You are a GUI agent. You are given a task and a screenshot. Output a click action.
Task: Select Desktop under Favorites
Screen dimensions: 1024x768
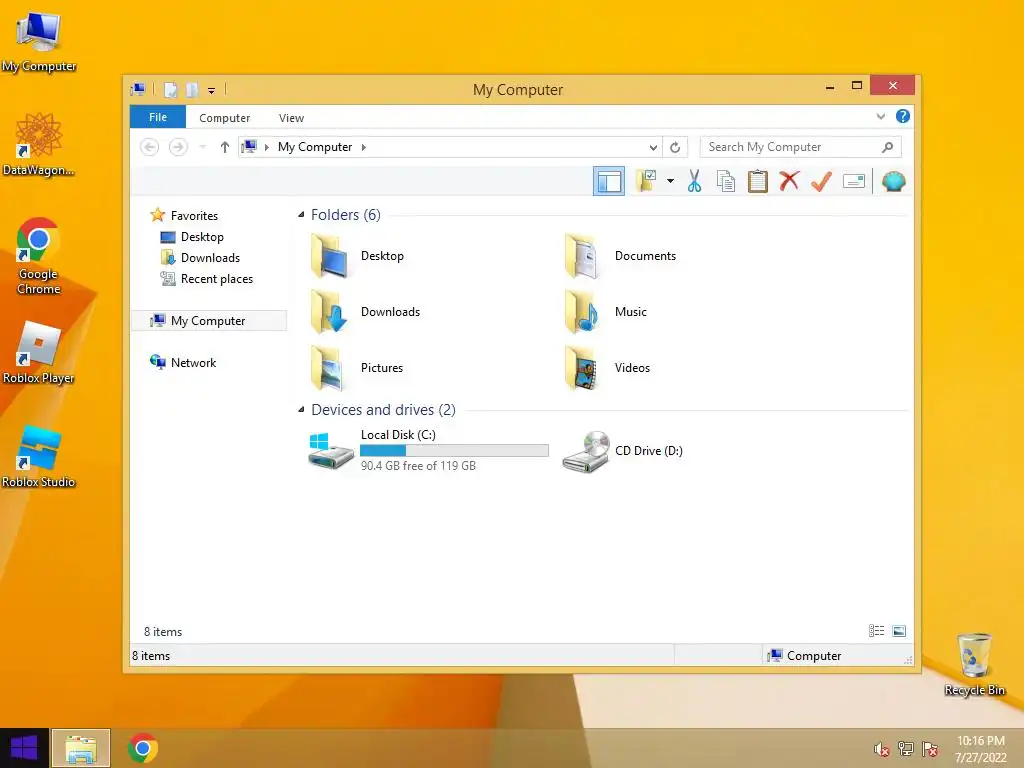(x=202, y=236)
